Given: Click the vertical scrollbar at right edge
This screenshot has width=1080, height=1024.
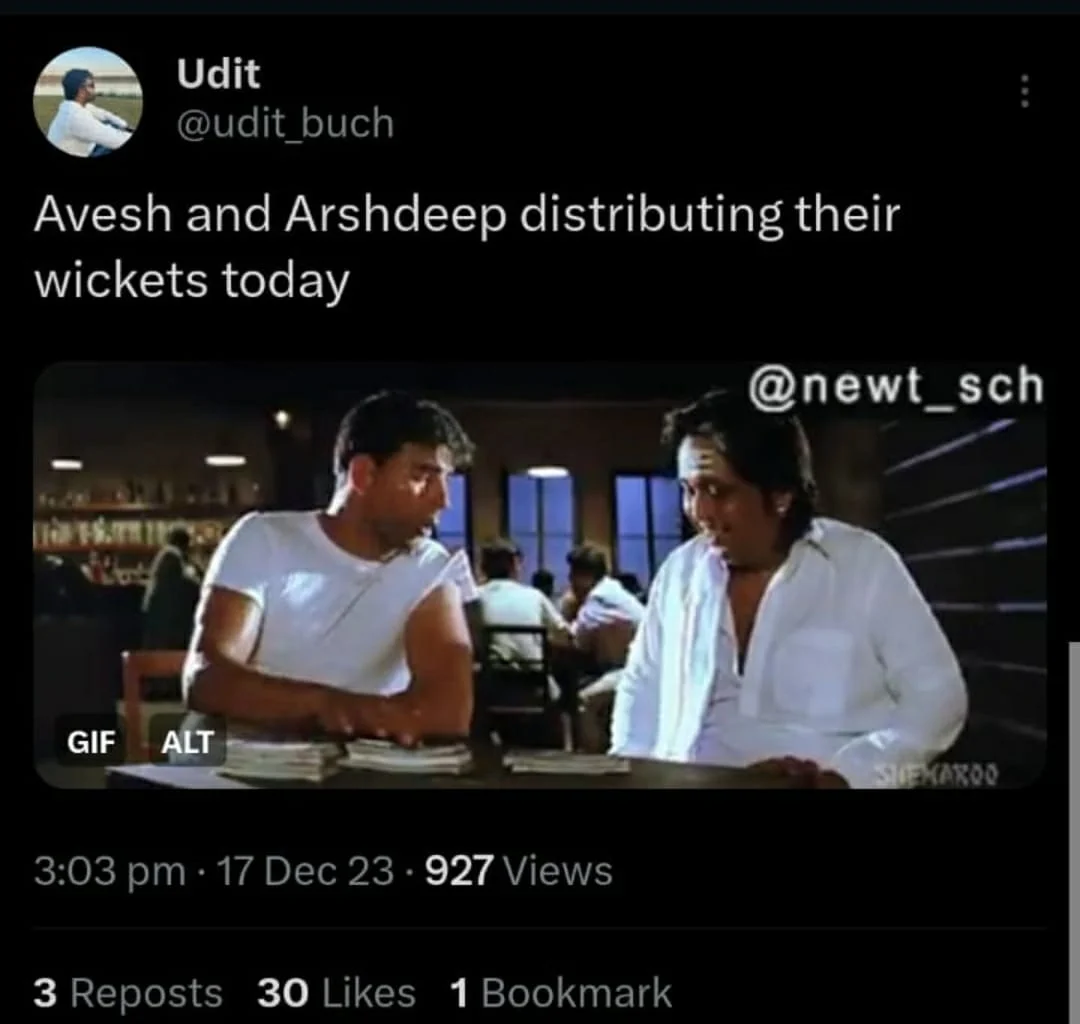Looking at the screenshot, I should pyautogui.click(x=1074, y=832).
